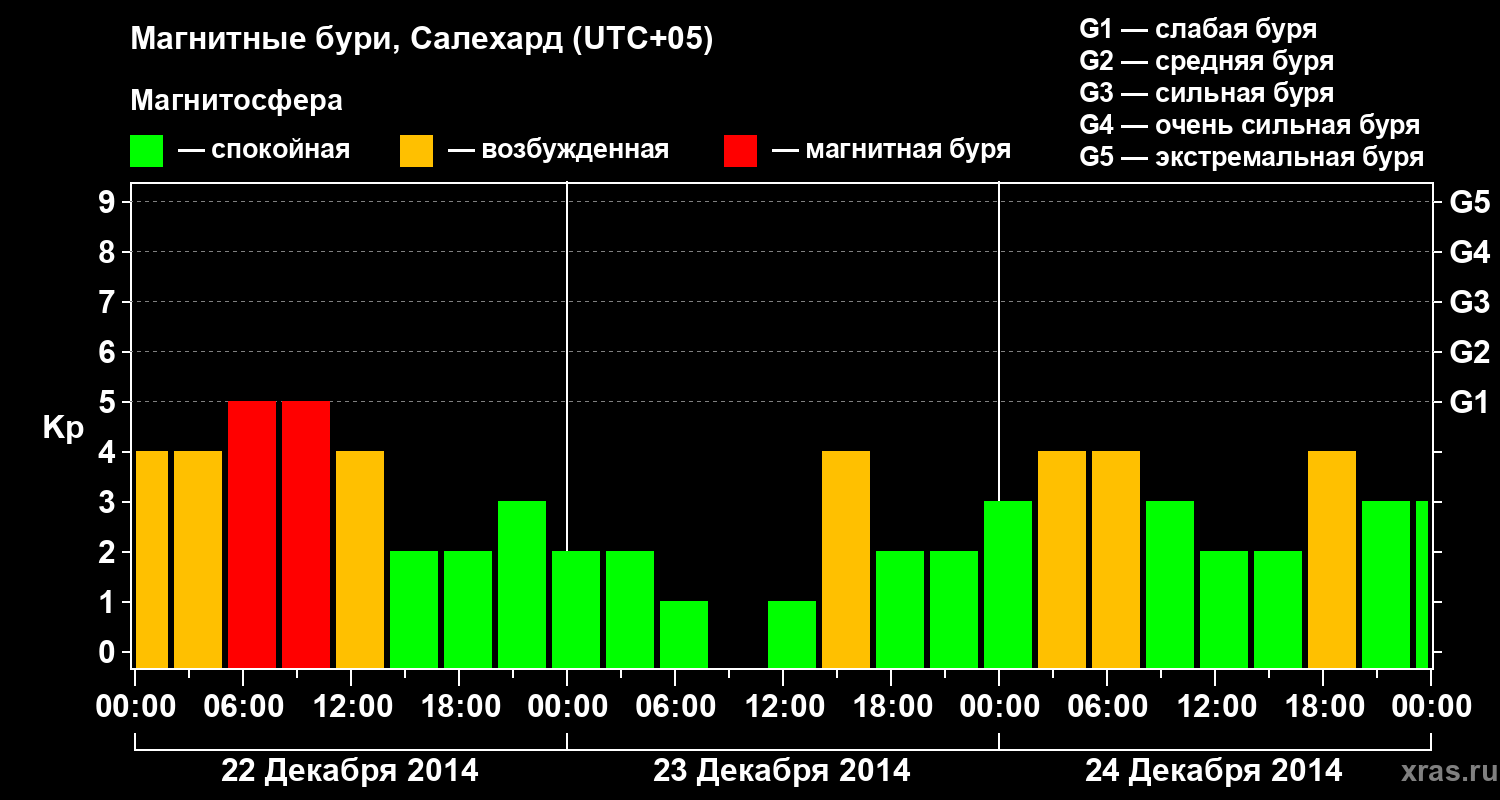Image resolution: width=1500 pixels, height=800 pixels.
Task: Click the '— возбужденная' legend label
Action: point(558,151)
